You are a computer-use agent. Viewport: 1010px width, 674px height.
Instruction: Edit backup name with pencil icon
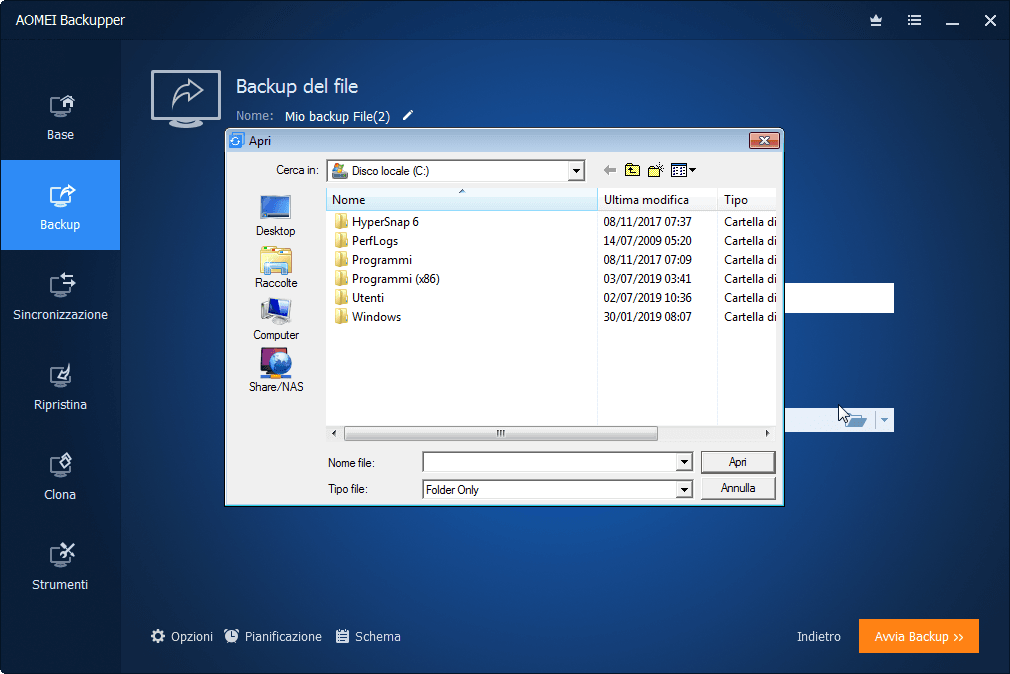408,115
